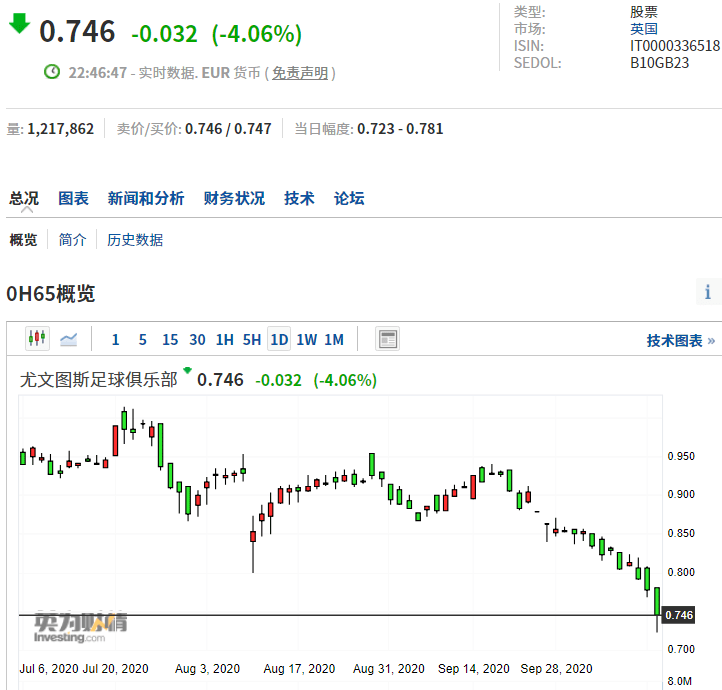Select the 1D chart interval
The width and height of the screenshot is (722, 690).
click(x=279, y=339)
